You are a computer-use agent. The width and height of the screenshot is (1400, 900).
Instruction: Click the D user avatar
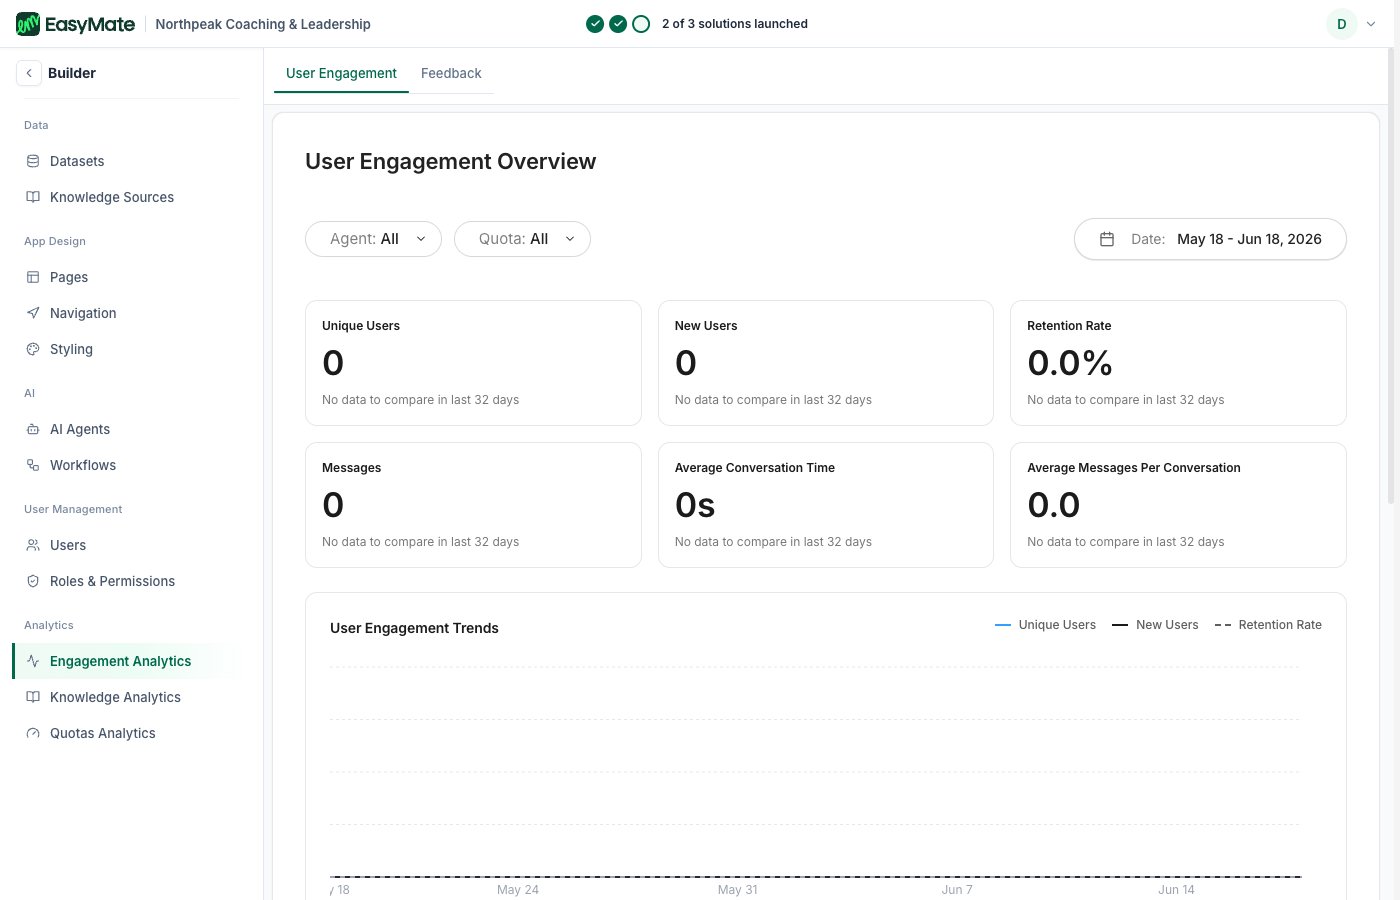point(1342,24)
